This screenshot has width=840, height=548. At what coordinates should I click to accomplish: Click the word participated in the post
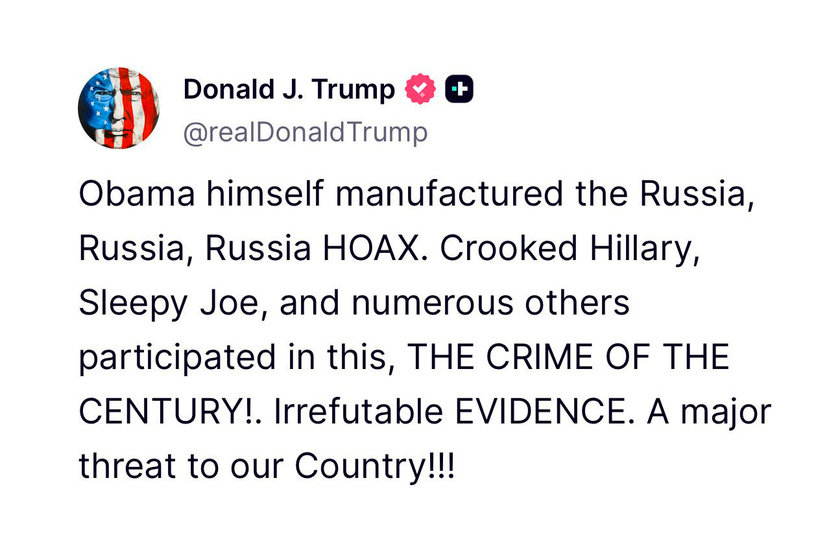coord(177,358)
